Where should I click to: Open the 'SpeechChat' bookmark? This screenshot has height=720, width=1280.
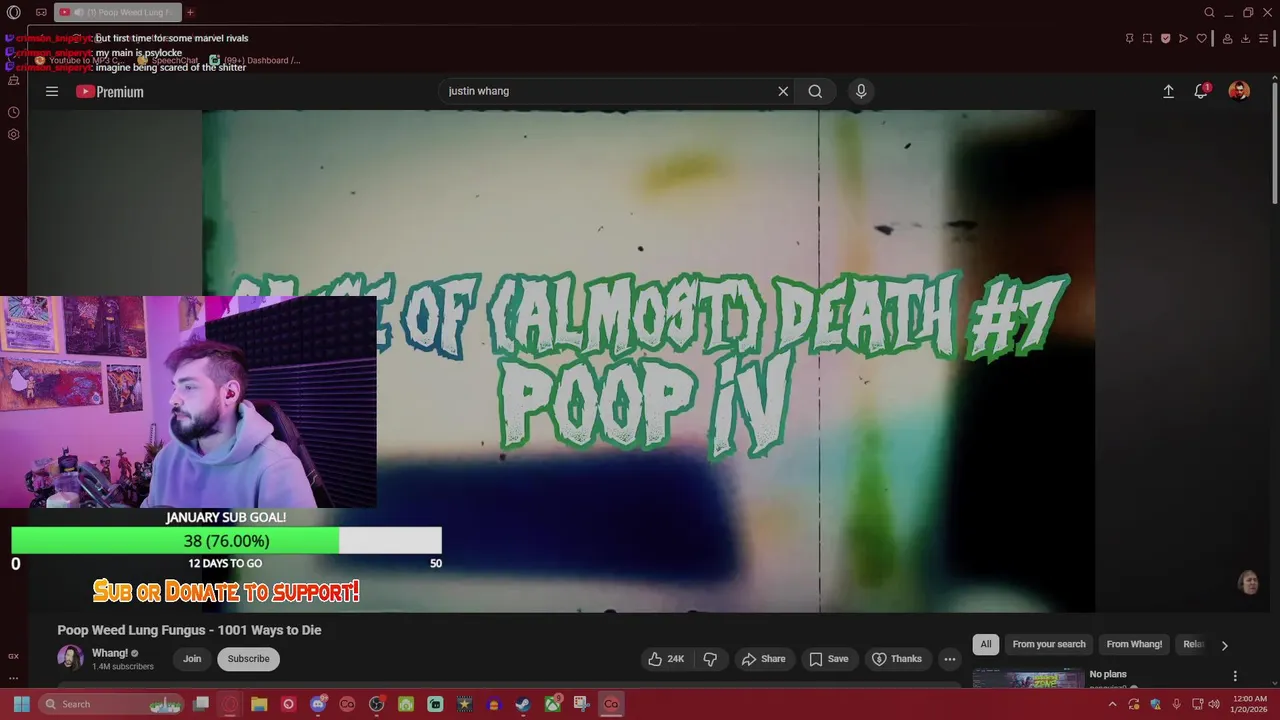click(169, 60)
